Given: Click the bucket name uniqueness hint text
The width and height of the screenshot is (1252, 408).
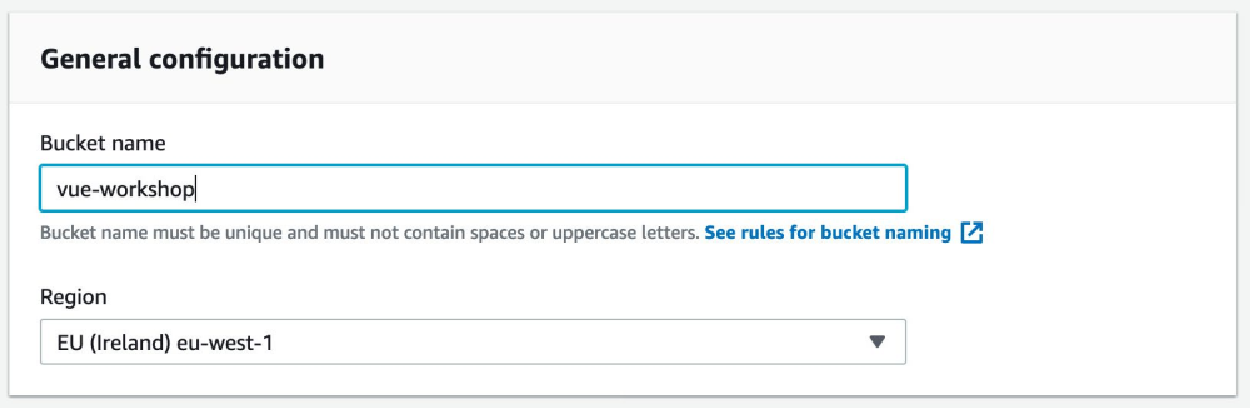Looking at the screenshot, I should coord(370,233).
